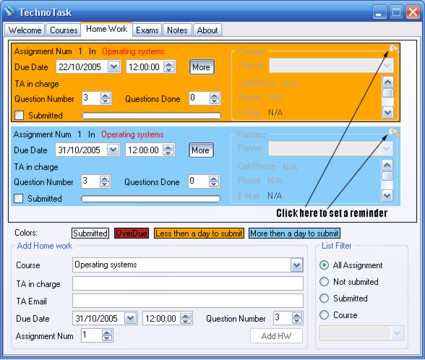
Task: Switch to the Exams tab
Action: click(147, 30)
